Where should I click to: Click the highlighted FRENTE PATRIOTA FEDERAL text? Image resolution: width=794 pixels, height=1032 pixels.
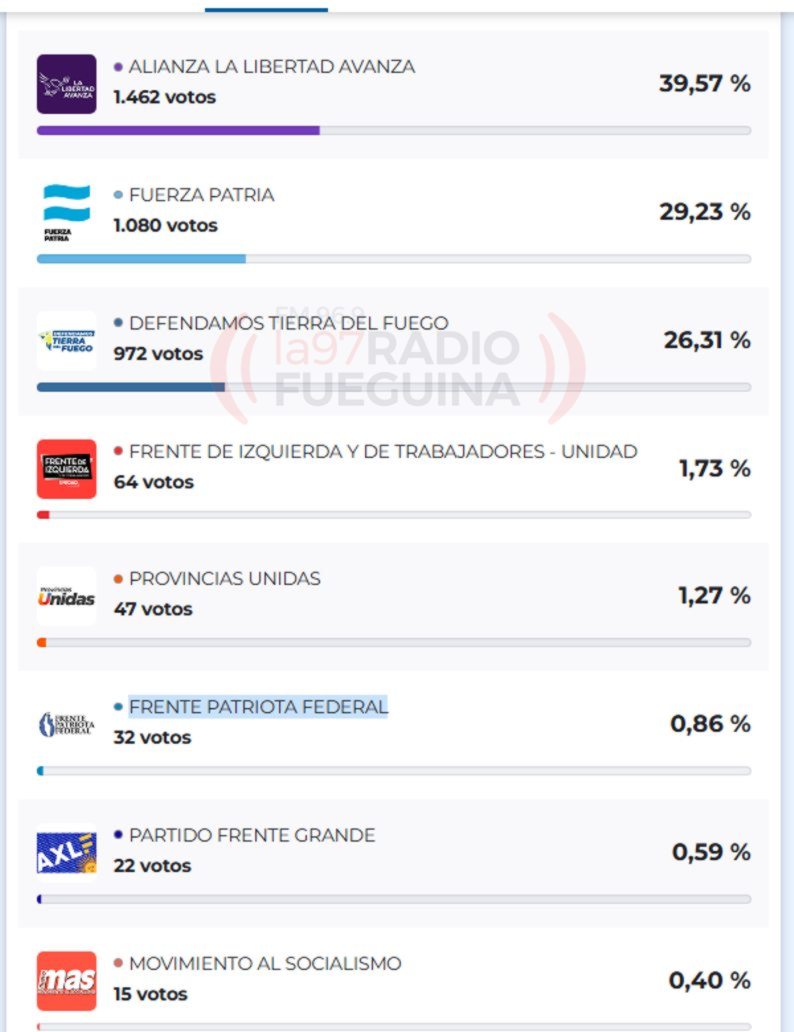tap(258, 707)
